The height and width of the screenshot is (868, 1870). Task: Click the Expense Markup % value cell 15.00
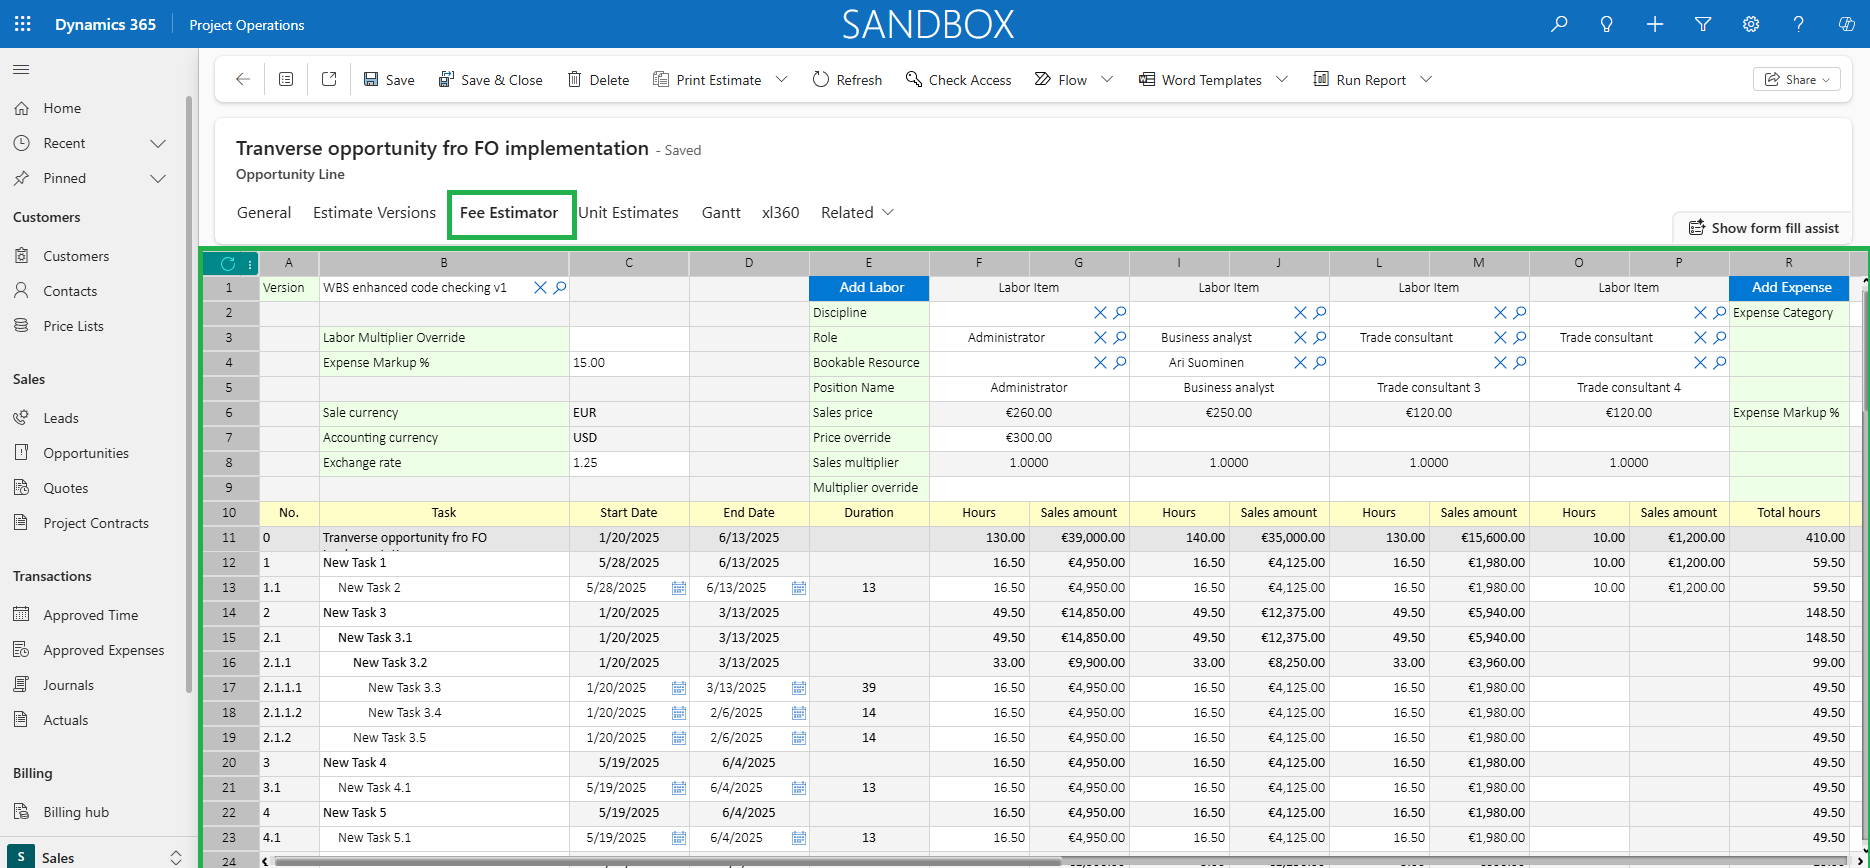[x=629, y=362]
